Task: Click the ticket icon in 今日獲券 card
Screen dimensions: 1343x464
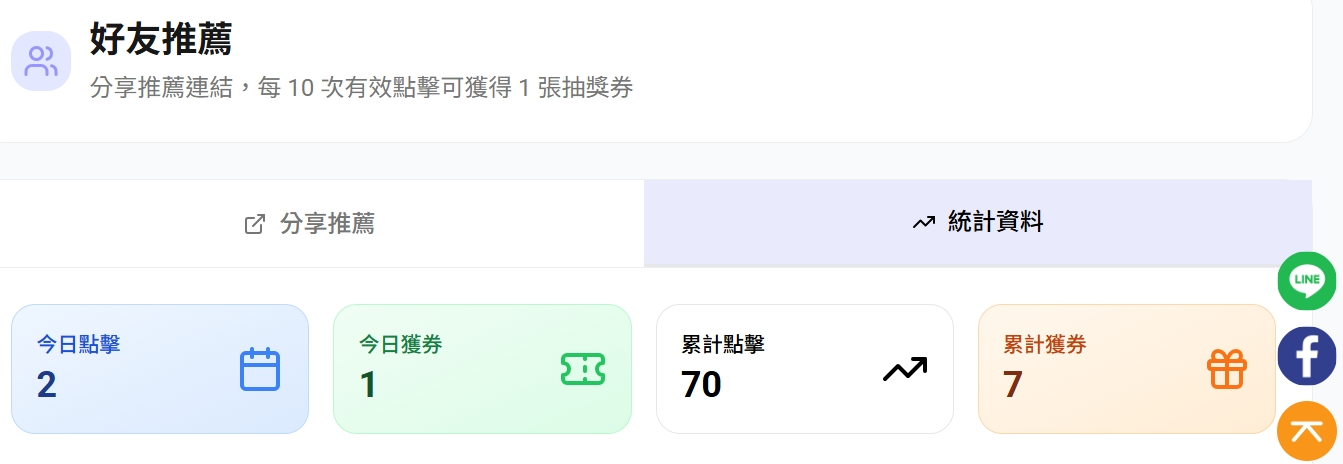Action: 583,369
